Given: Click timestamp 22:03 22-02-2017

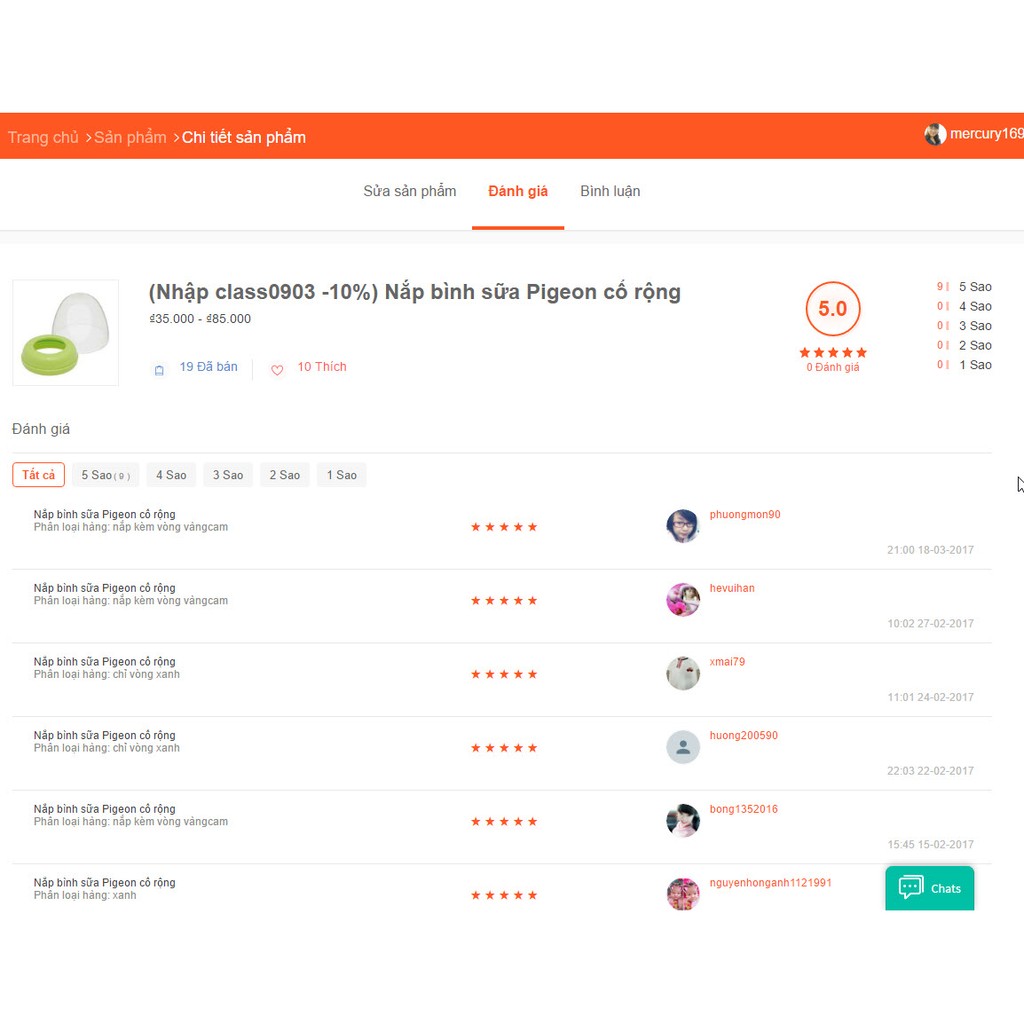Looking at the screenshot, I should 930,772.
